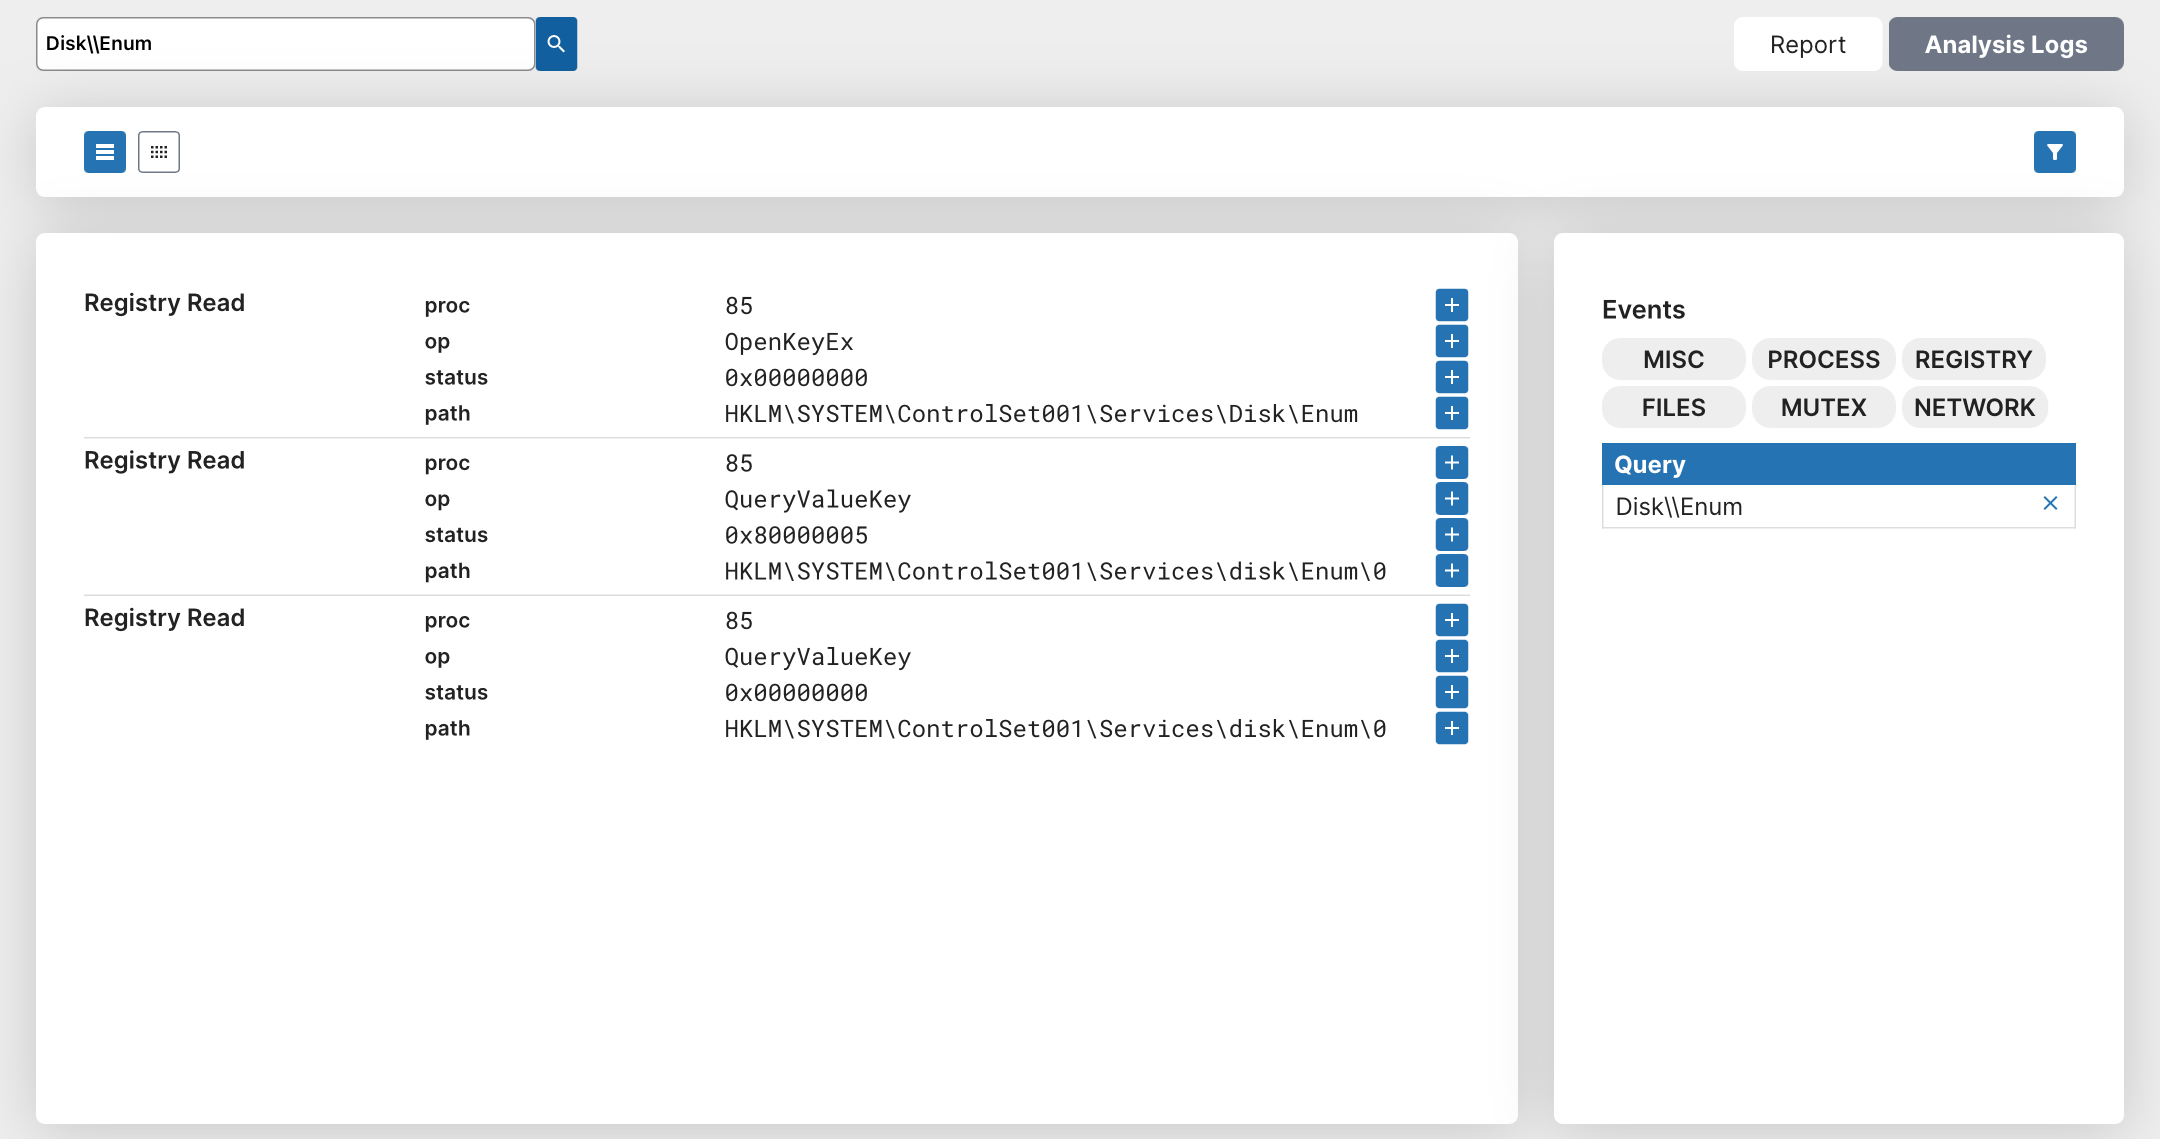2160x1139 pixels.
Task: Open the Report tab
Action: [1807, 44]
